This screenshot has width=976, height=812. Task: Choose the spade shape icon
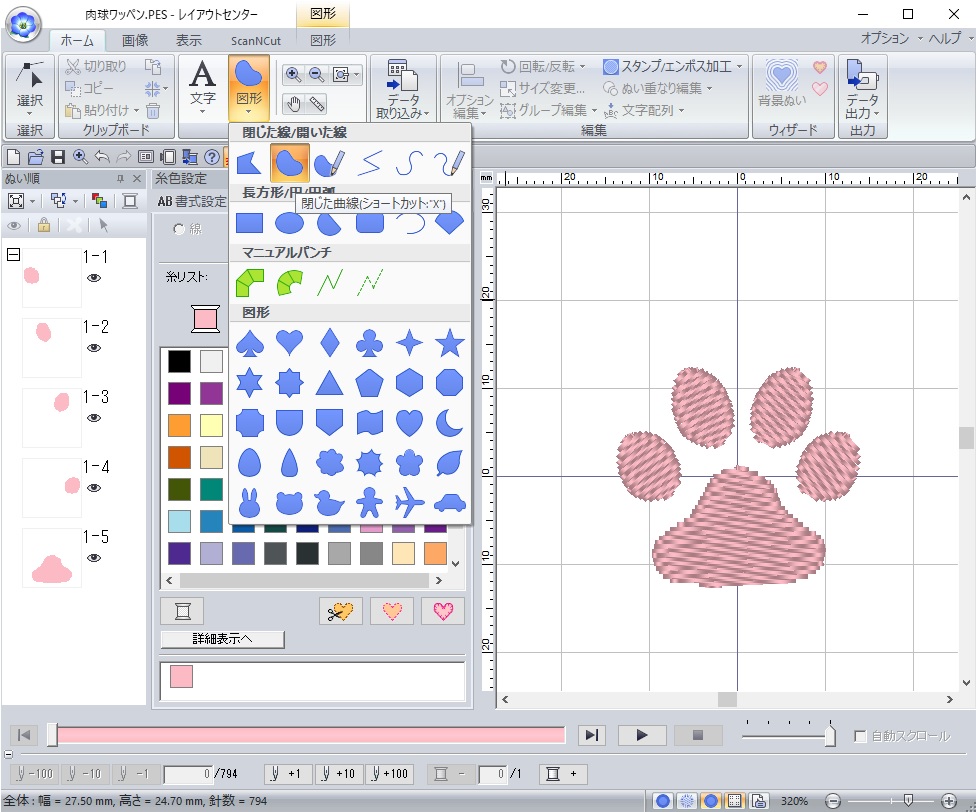coord(249,343)
